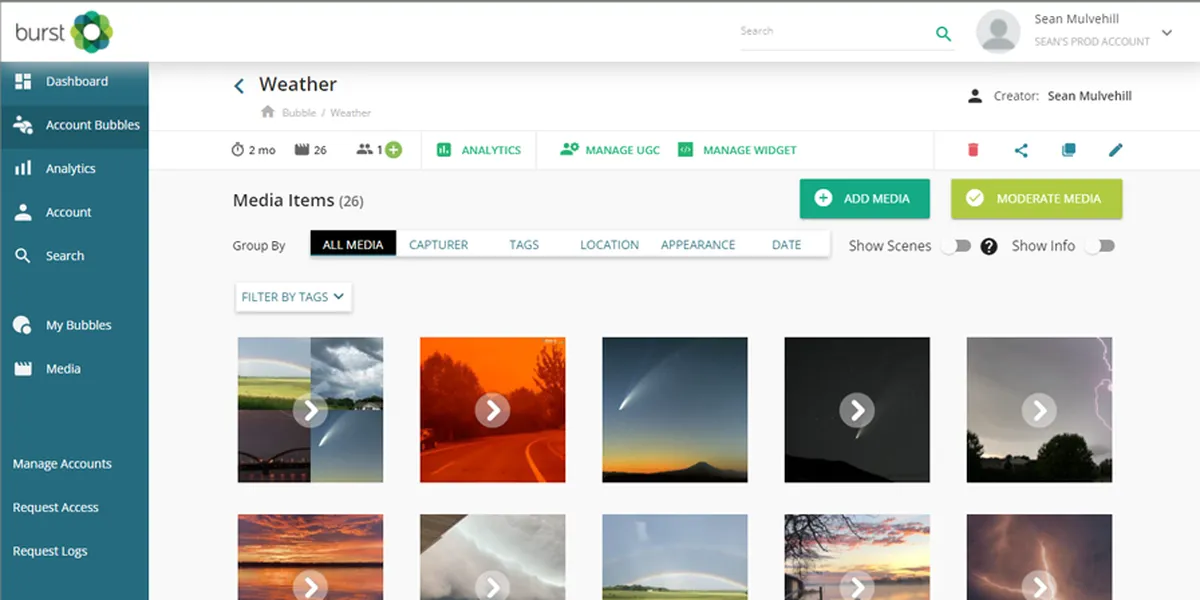This screenshot has width=1200, height=600.
Task: Open the purple lightning bolt thumbnail
Action: pos(1039,557)
